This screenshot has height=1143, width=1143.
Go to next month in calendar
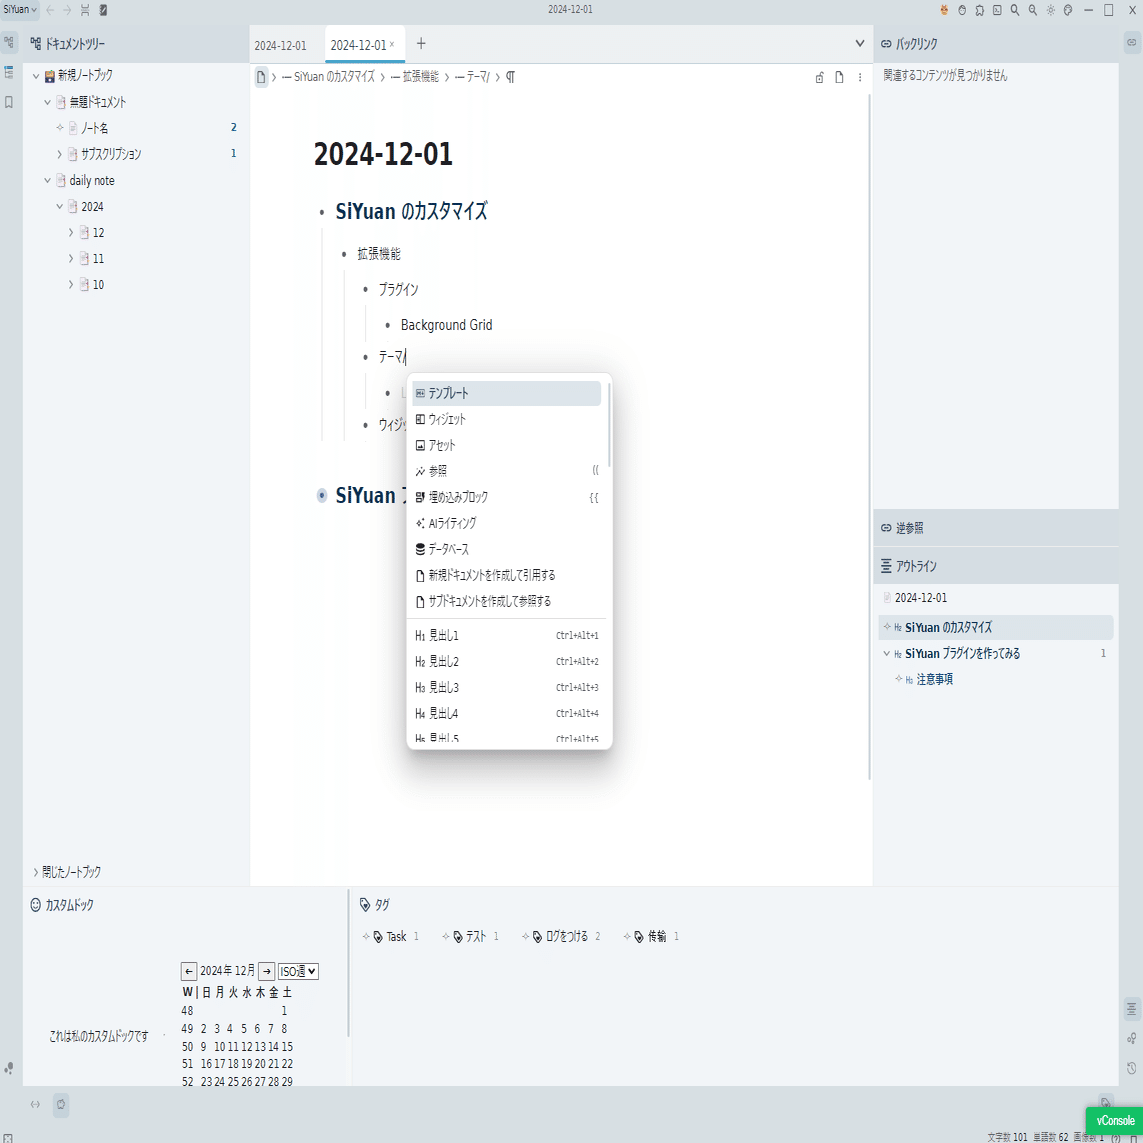tap(267, 972)
